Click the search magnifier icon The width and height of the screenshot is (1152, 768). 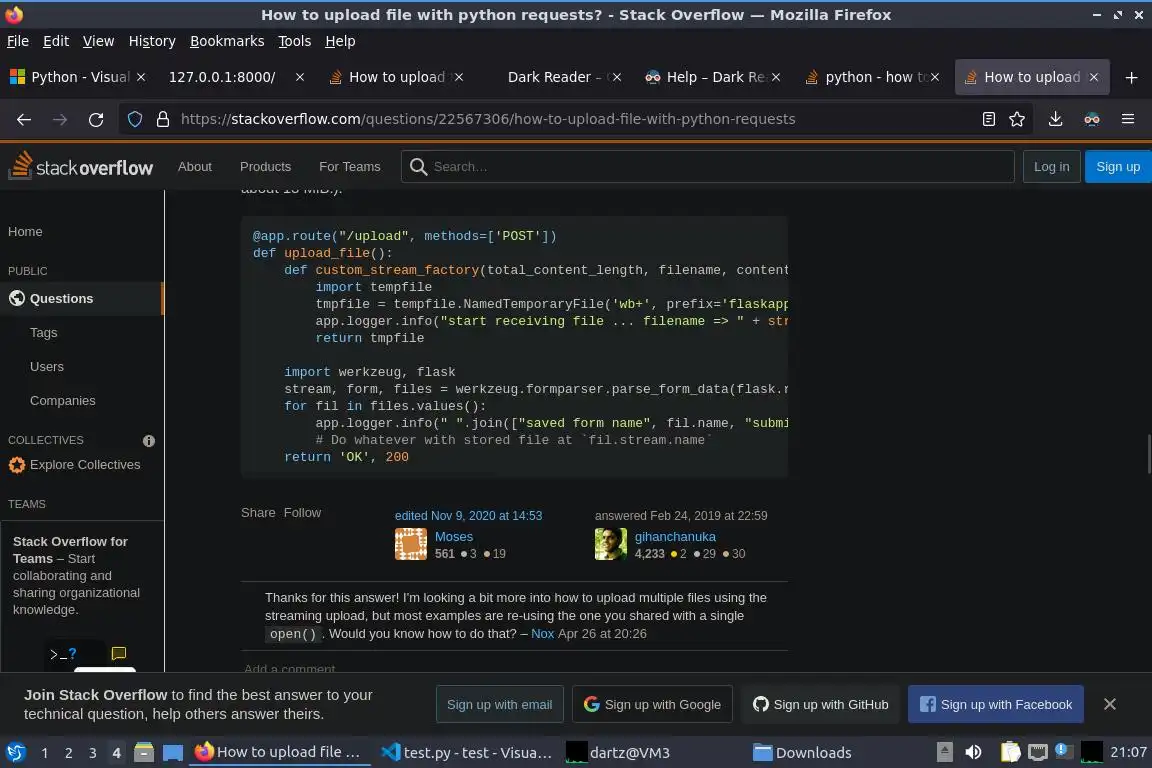pos(418,167)
